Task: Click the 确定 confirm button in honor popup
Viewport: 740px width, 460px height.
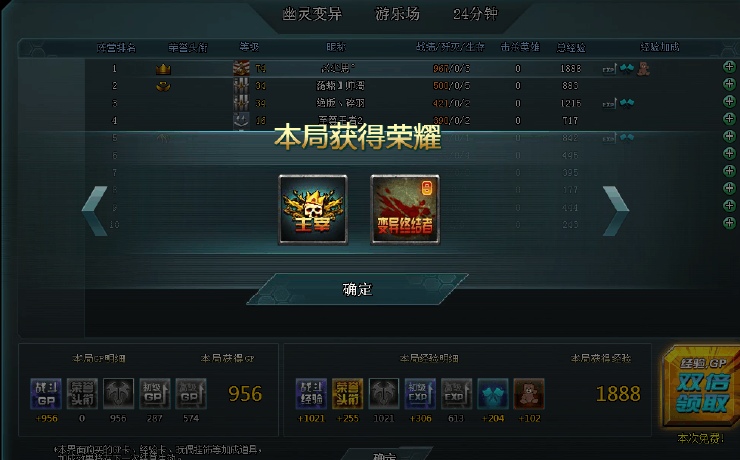Action: pyautogui.click(x=357, y=289)
